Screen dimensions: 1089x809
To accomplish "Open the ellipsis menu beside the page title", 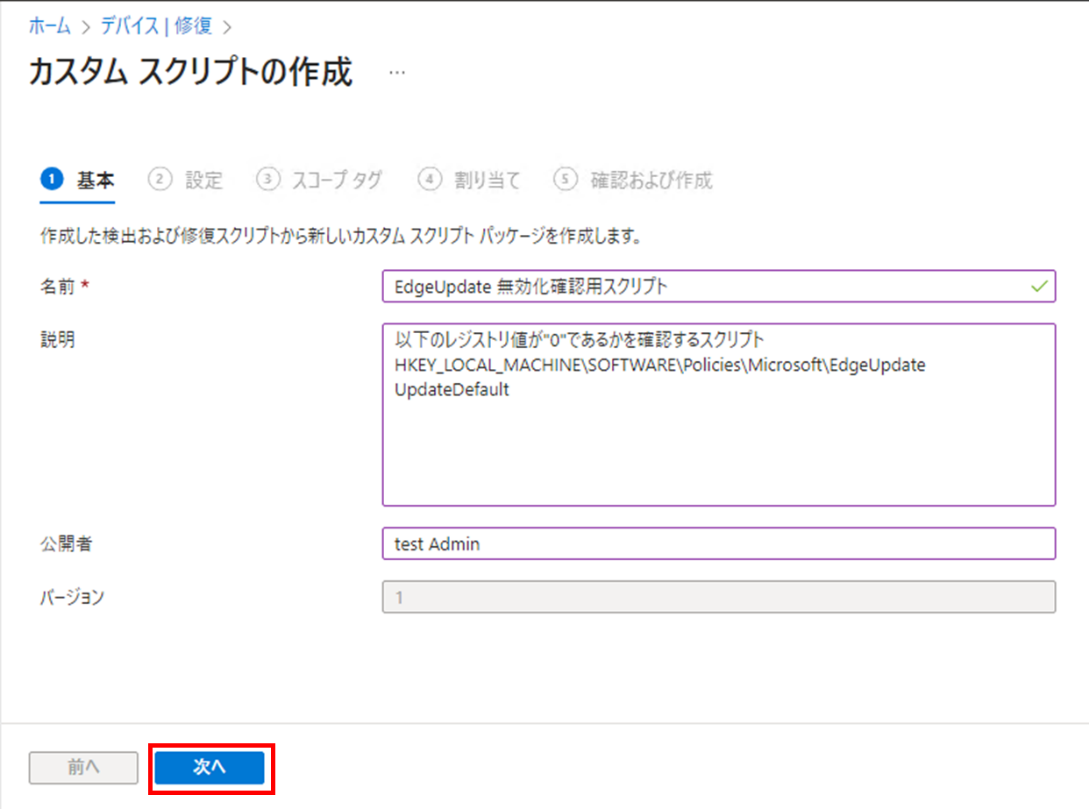I will click(397, 72).
